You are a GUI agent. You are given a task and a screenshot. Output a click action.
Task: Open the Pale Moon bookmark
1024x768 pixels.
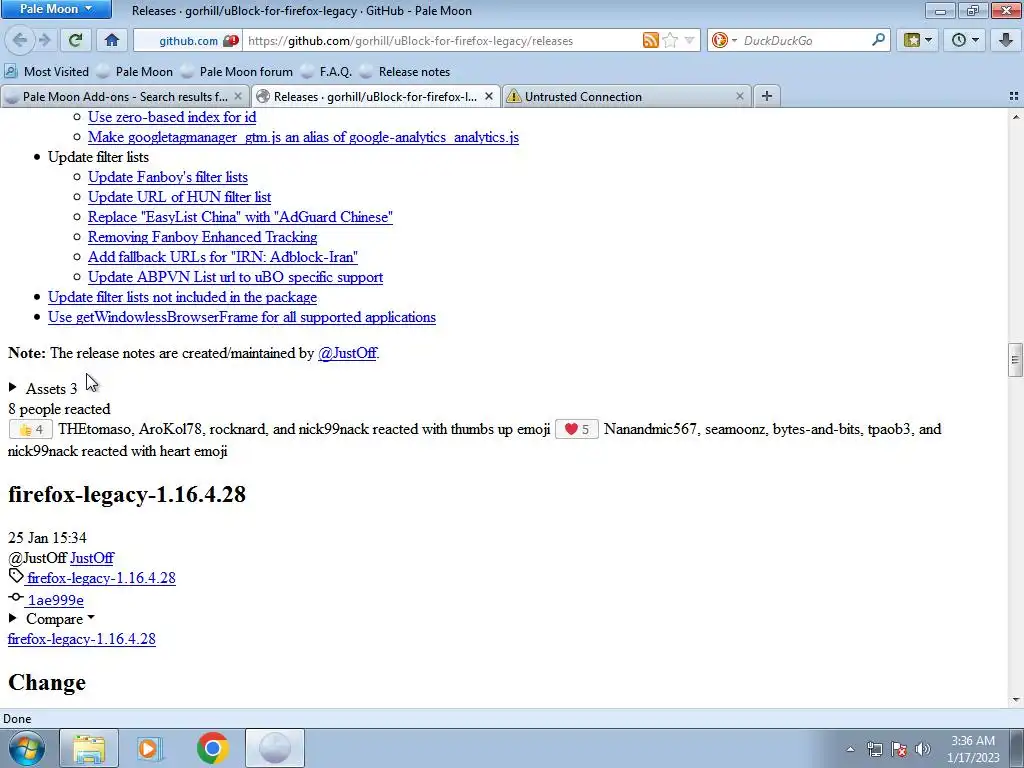(x=135, y=72)
